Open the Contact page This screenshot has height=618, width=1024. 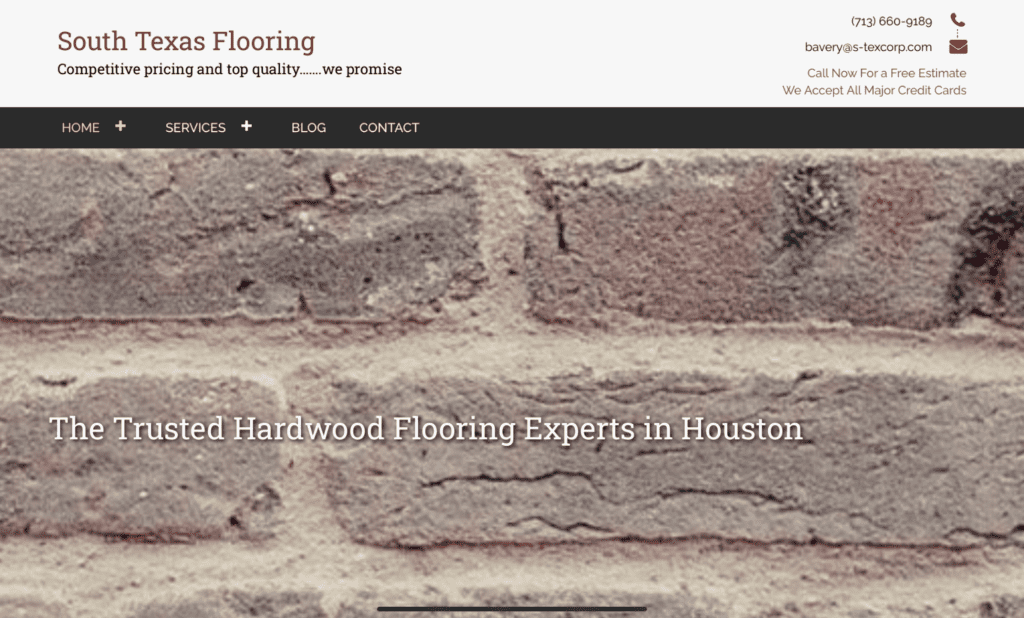pos(389,128)
